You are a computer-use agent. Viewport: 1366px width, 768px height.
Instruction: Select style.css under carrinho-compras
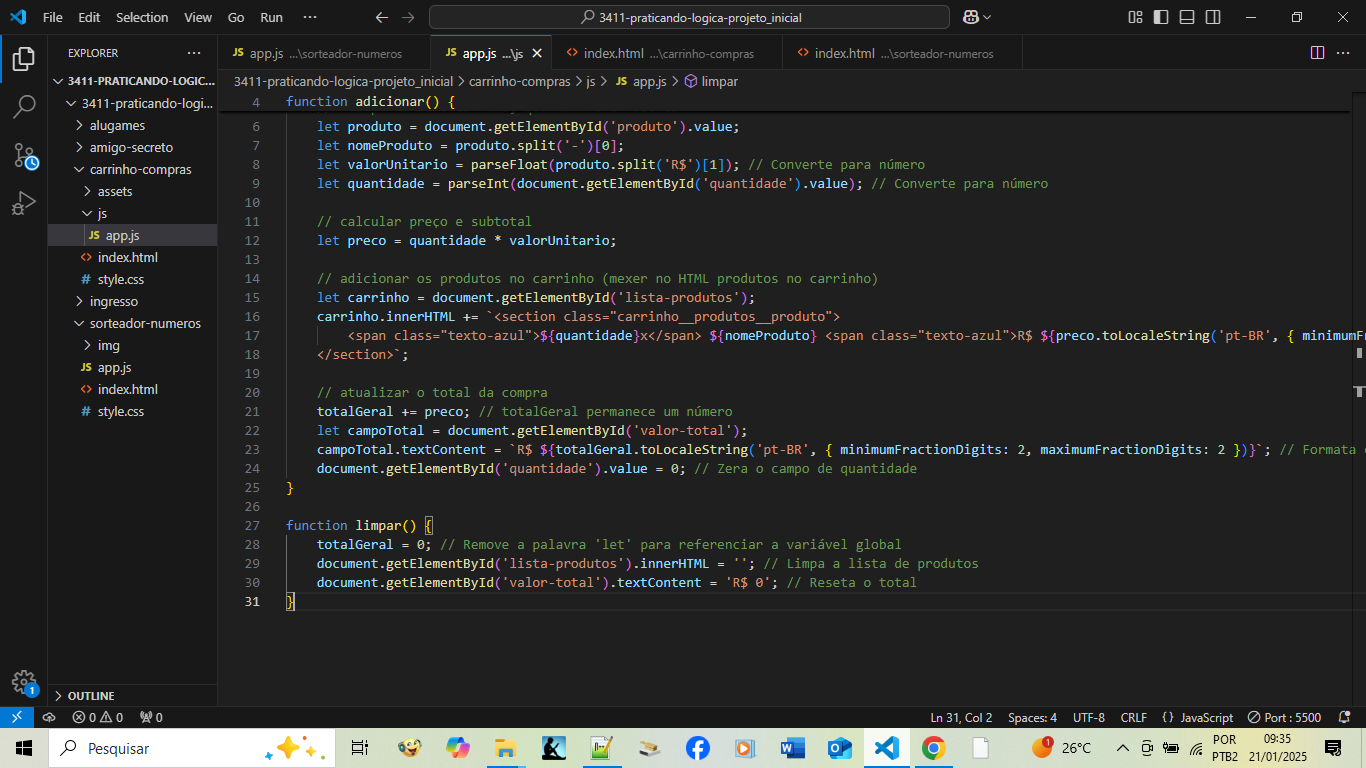[x=133, y=279]
